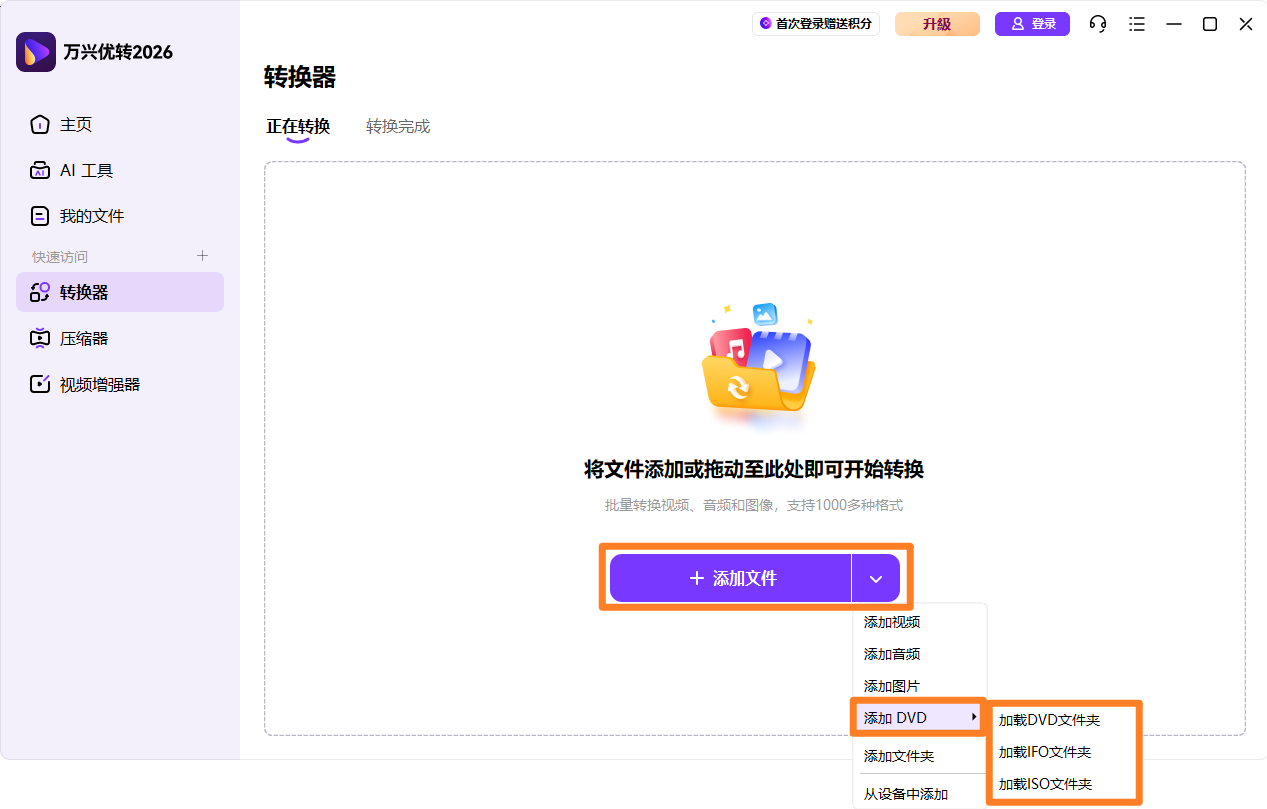Expand the 添加文件 dropdown arrow
The image size is (1267, 809).
[x=876, y=577]
